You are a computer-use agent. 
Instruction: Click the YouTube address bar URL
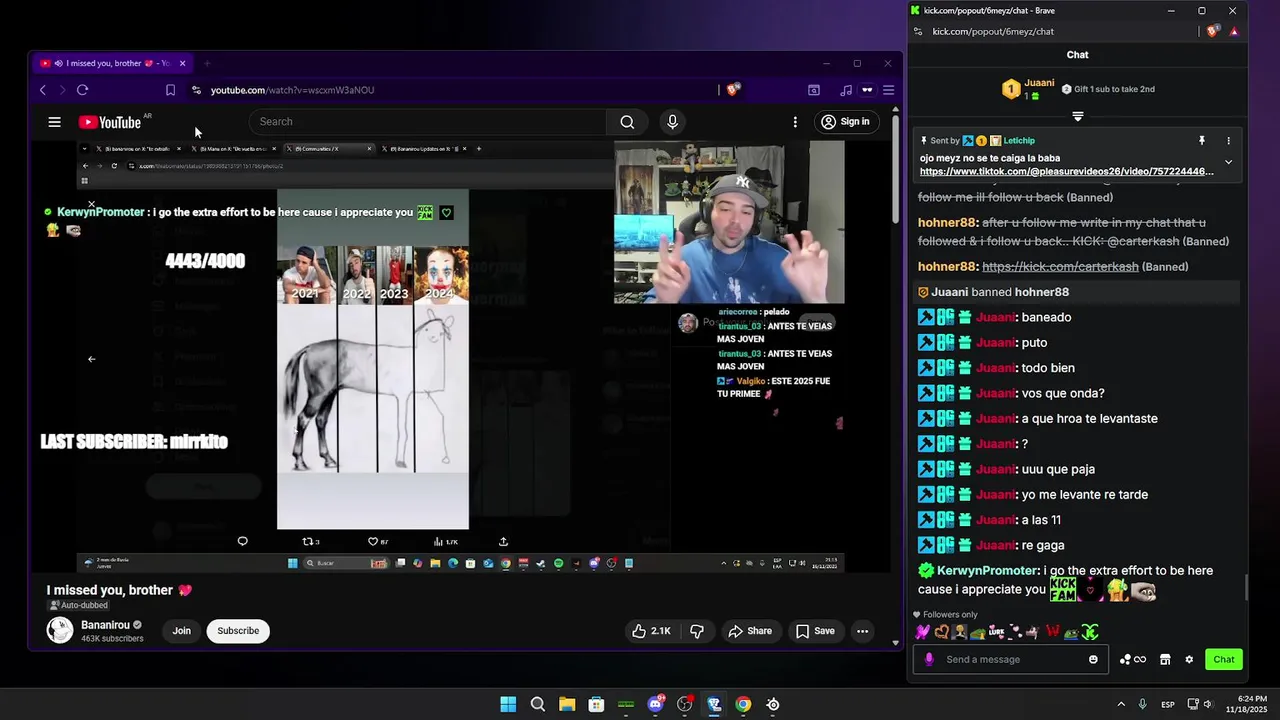[x=292, y=90]
